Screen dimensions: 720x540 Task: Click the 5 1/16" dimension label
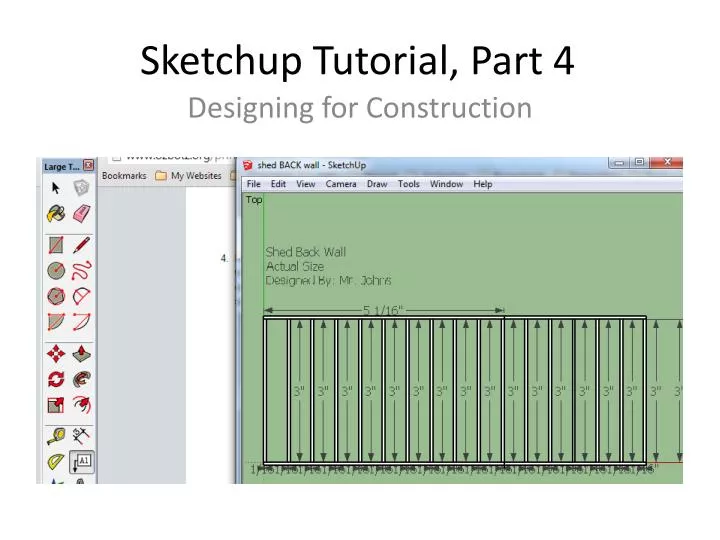tap(383, 311)
